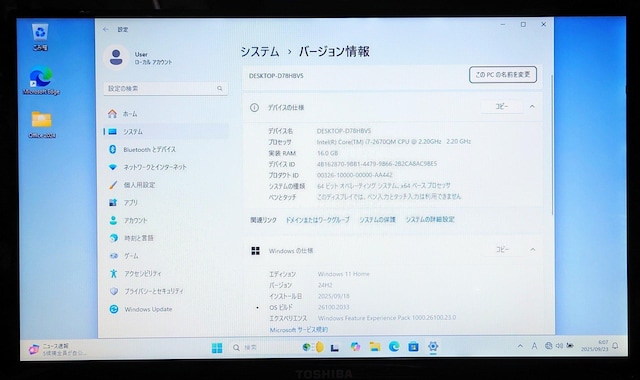The height and width of the screenshot is (380, 640).
Task: Click the Windows logo beside Windows の仕様
Action: click(x=256, y=251)
